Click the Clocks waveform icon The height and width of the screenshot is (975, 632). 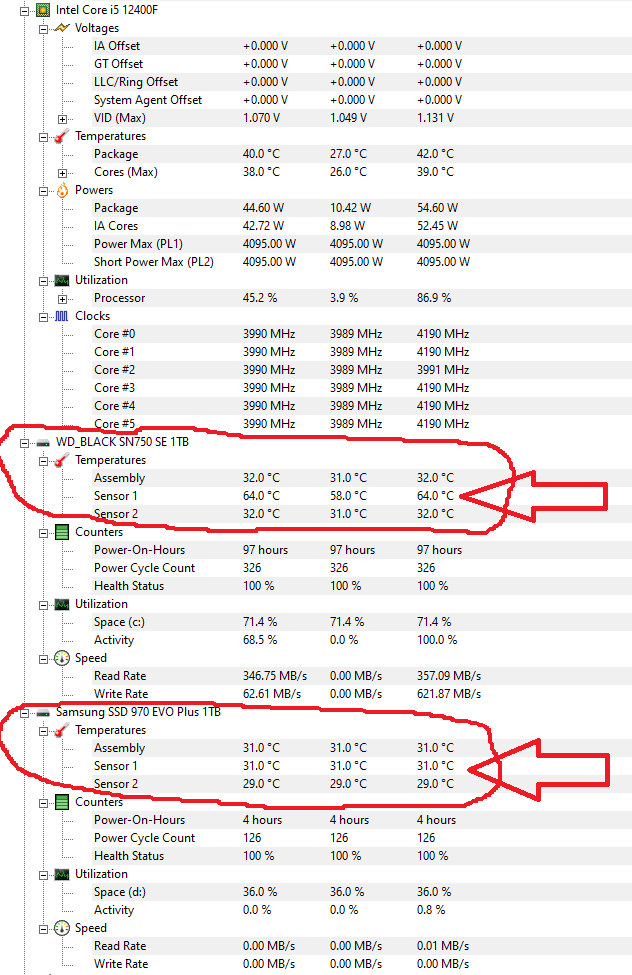point(62,316)
